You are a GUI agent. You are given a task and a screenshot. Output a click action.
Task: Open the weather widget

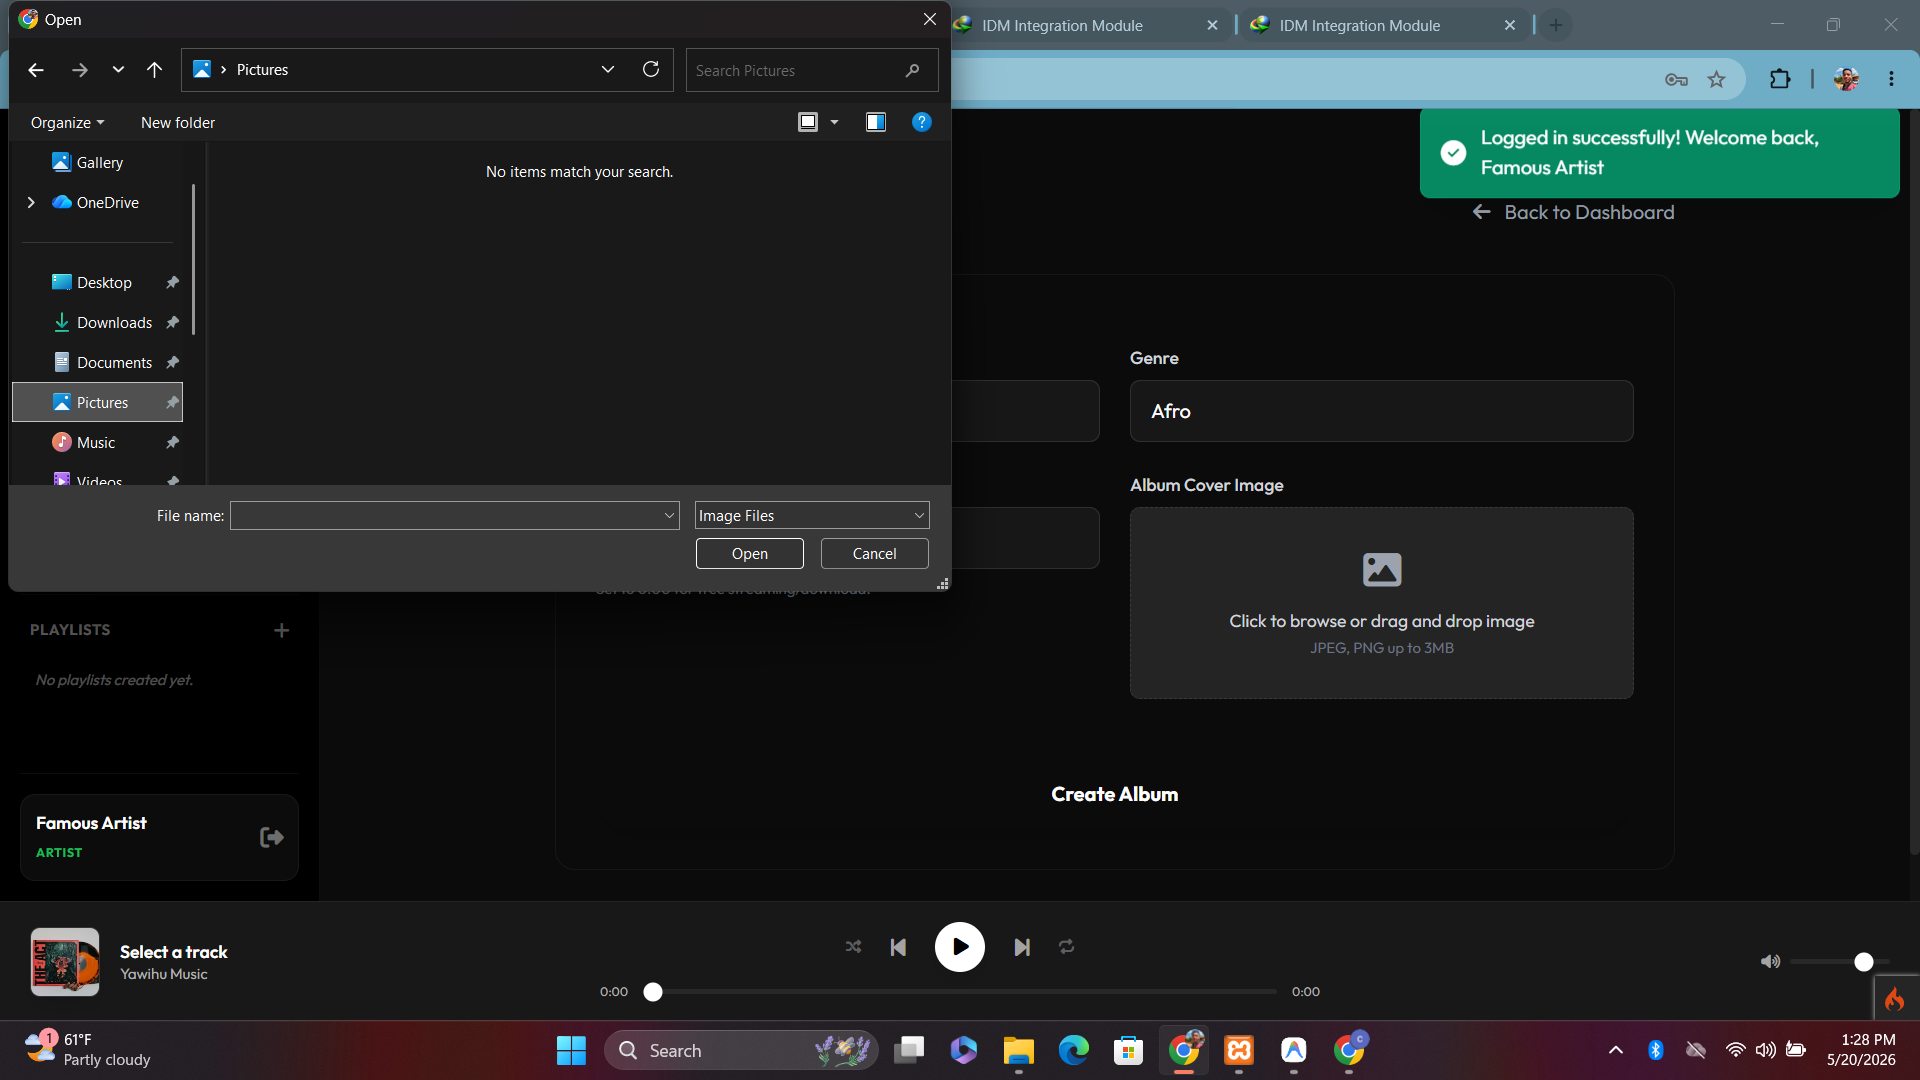[x=88, y=1050]
